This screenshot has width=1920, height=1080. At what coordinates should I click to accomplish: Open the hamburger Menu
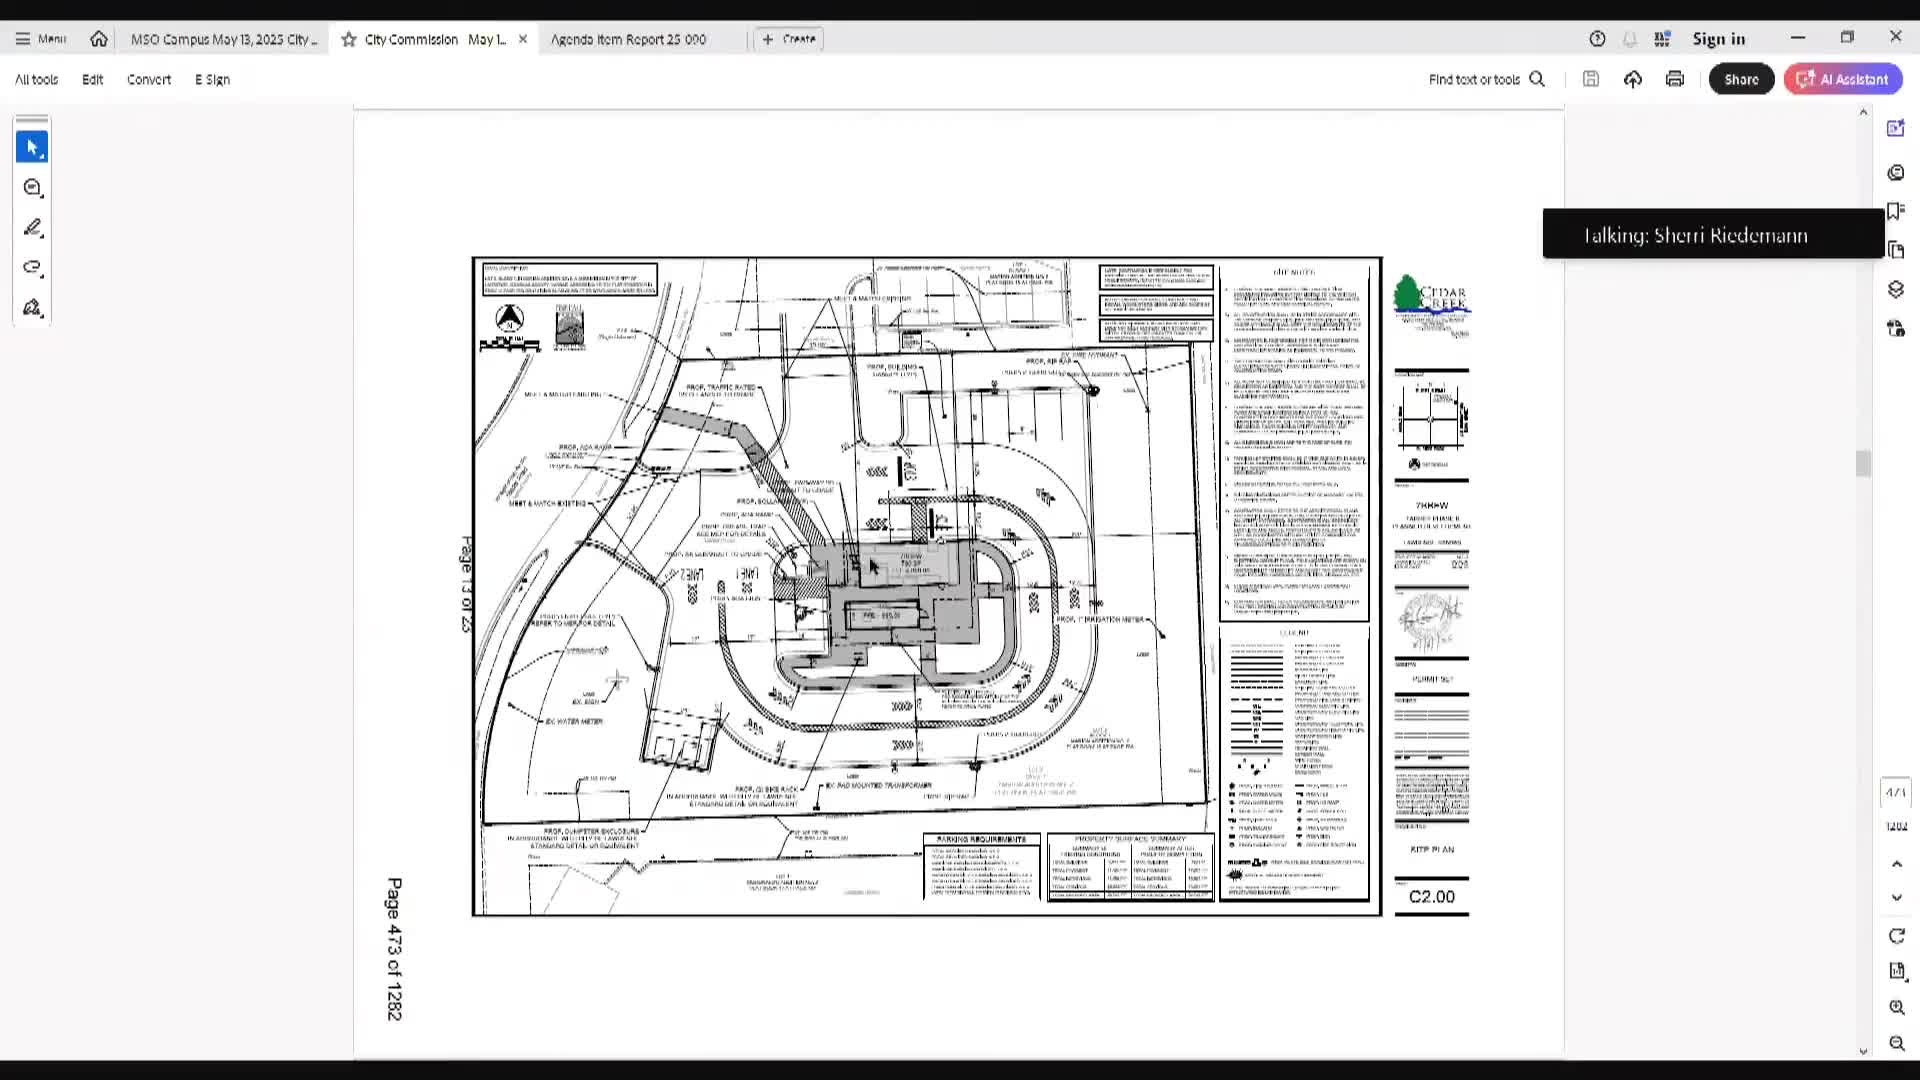pos(40,39)
